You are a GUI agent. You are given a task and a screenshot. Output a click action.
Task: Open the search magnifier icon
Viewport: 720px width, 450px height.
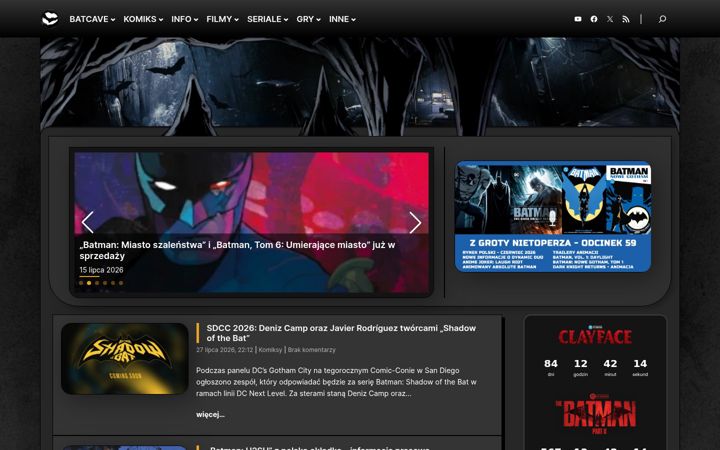[x=662, y=19]
